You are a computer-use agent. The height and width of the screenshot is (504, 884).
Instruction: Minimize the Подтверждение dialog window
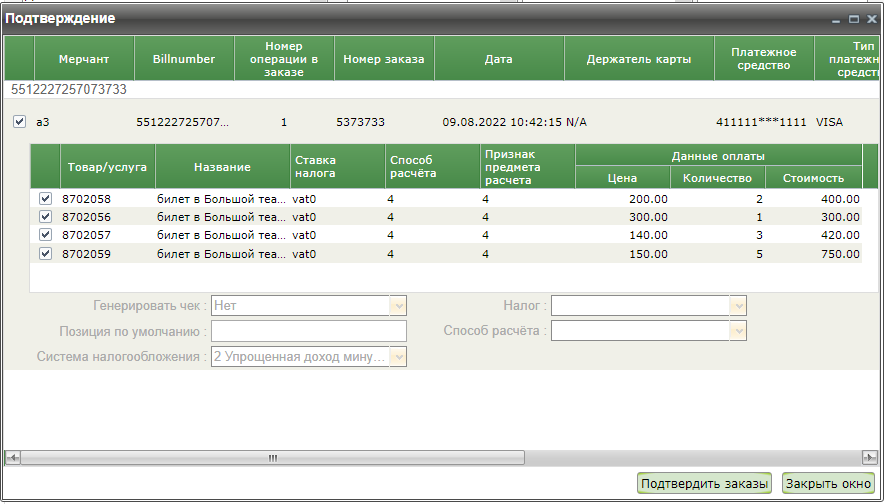(x=836, y=19)
